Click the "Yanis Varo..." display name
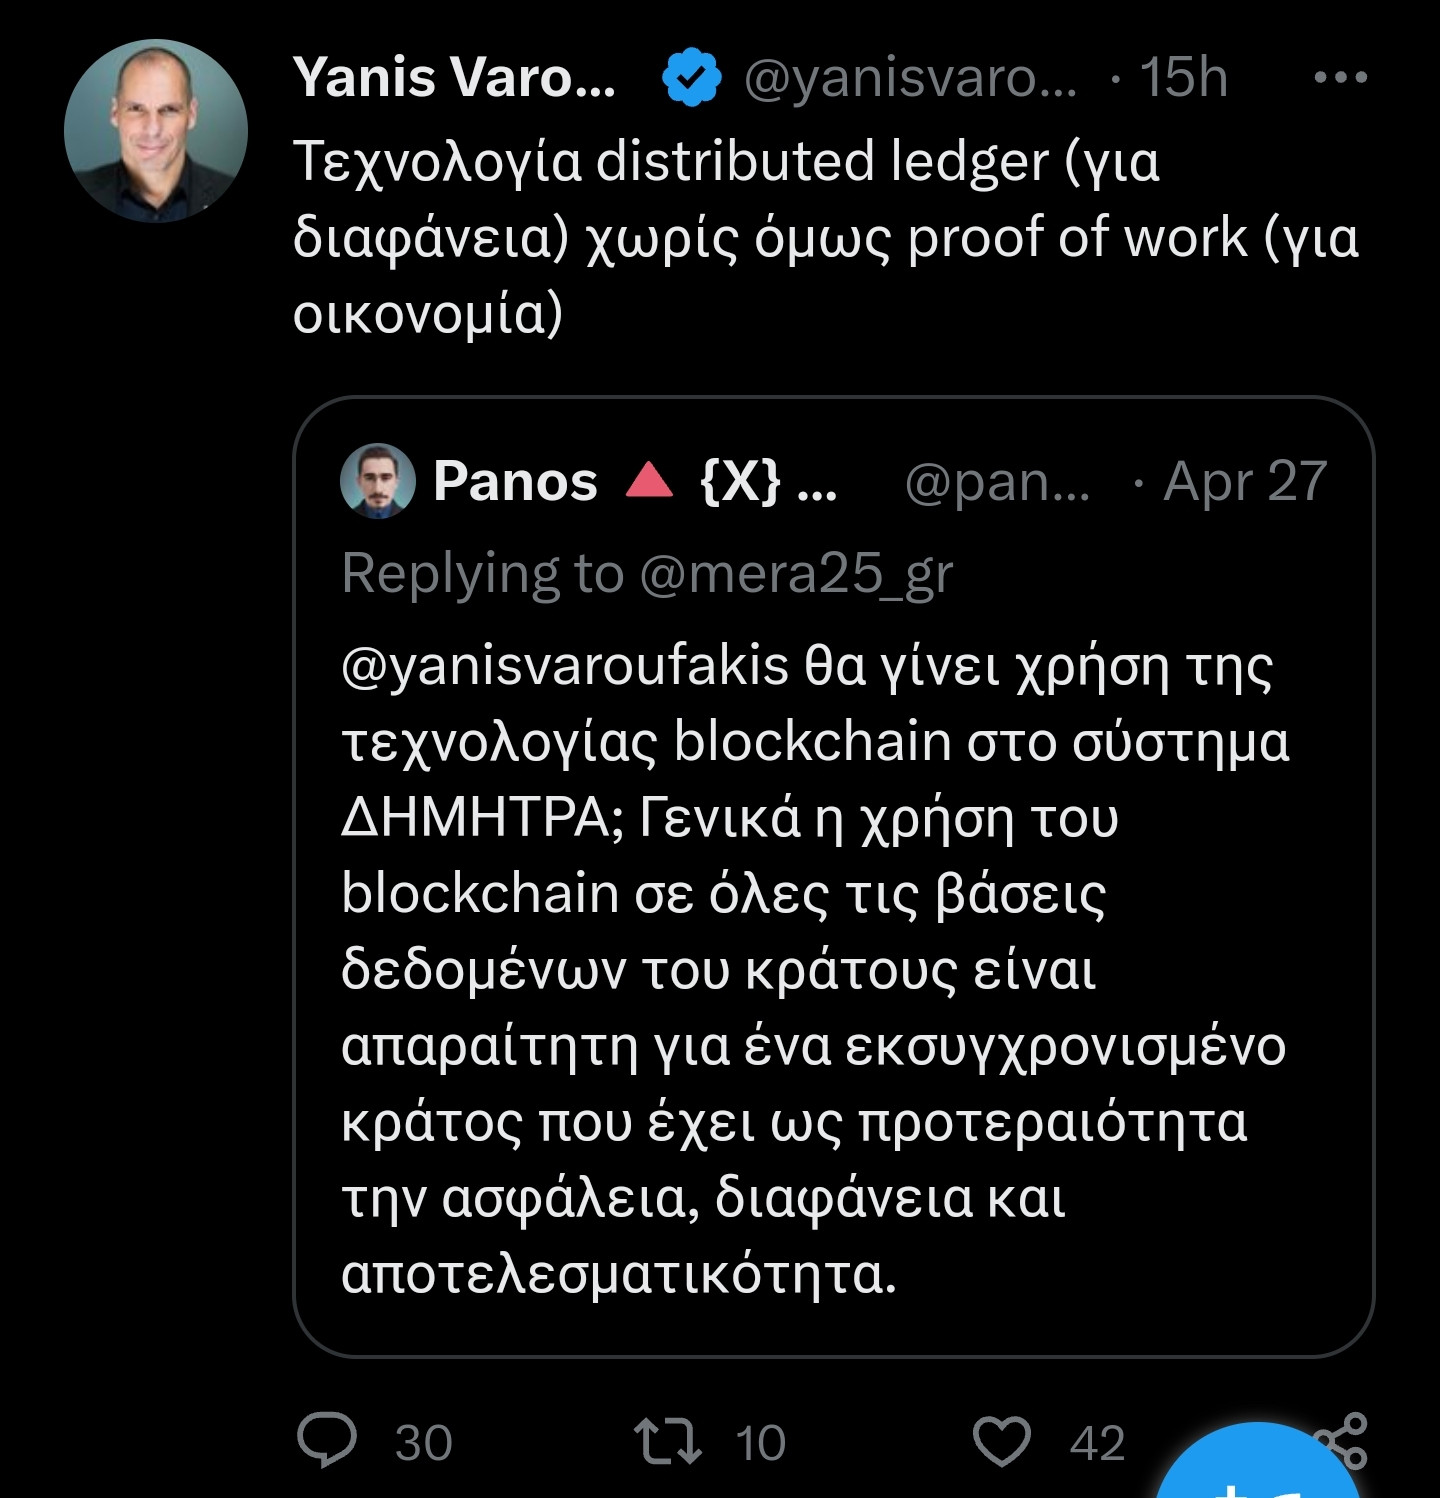 point(454,77)
